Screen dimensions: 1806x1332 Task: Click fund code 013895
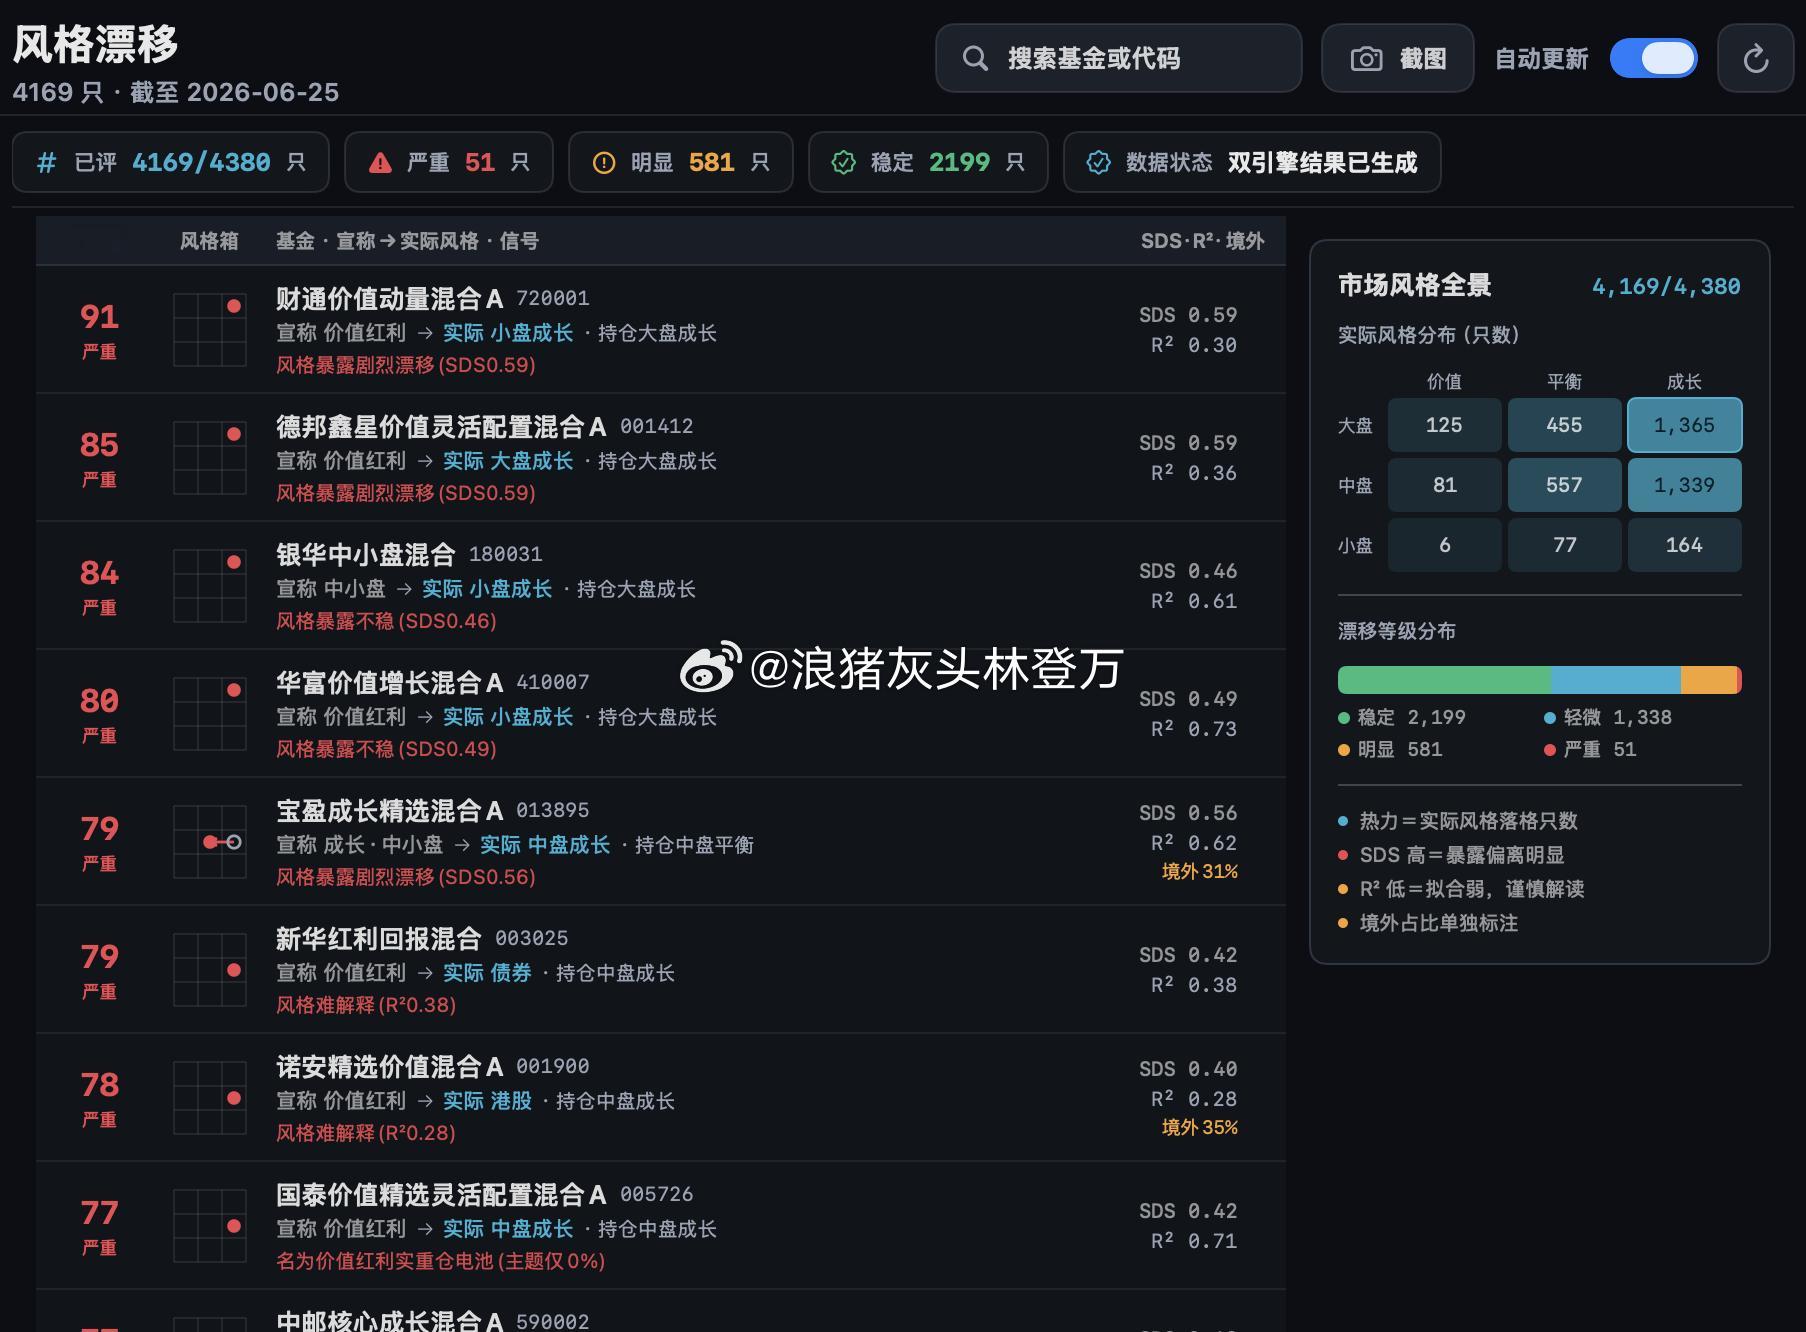point(553,810)
